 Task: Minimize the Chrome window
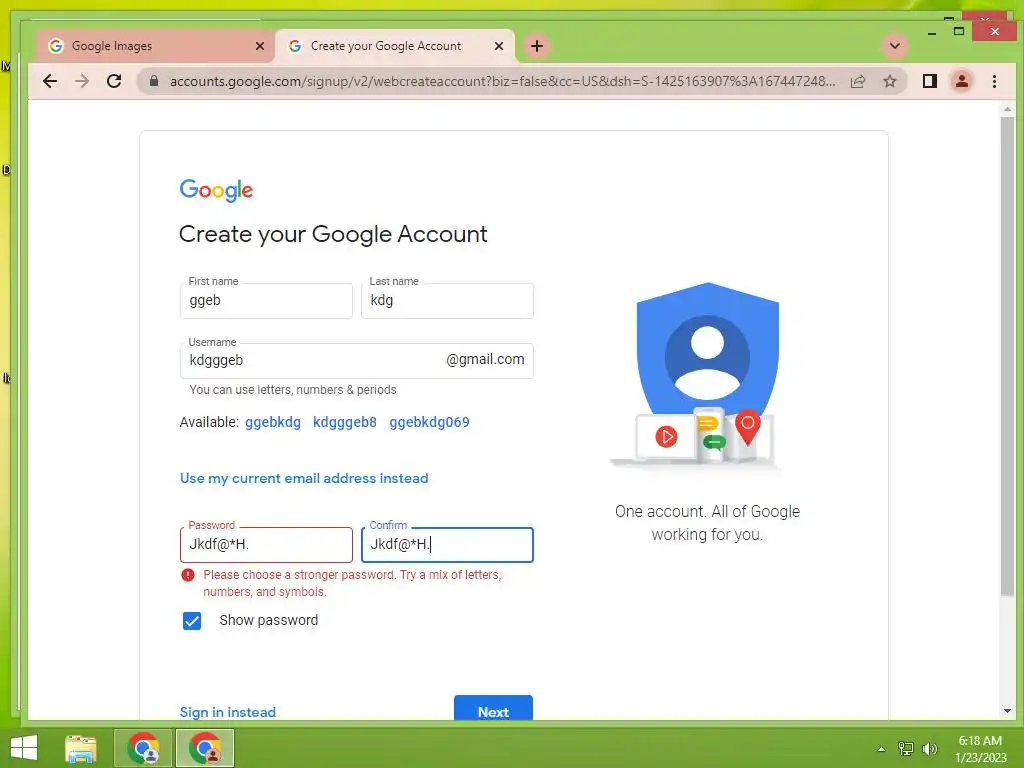point(932,32)
